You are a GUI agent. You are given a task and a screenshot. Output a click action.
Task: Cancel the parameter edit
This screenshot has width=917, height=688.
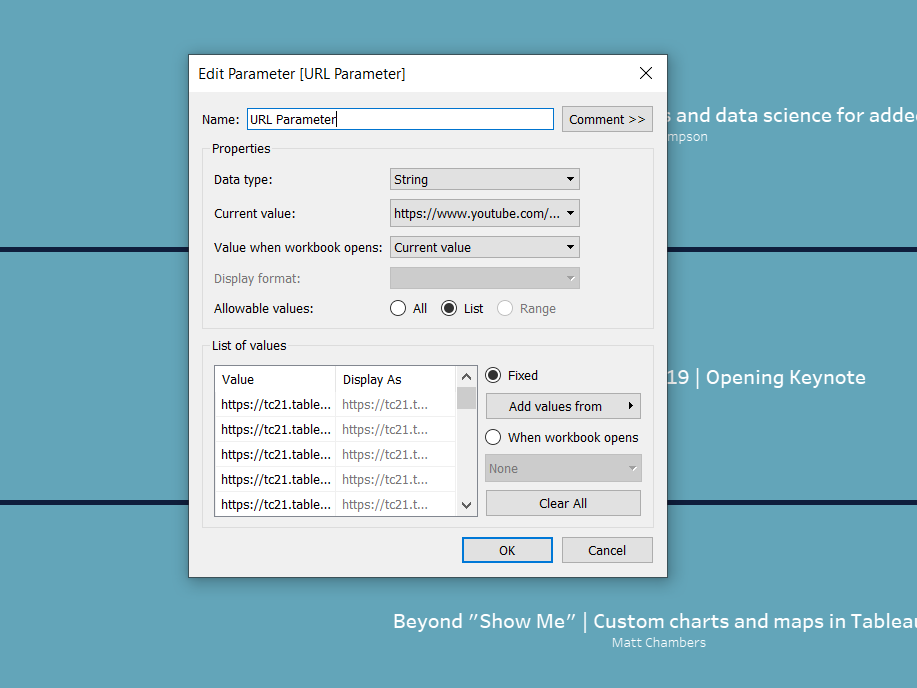(x=607, y=550)
